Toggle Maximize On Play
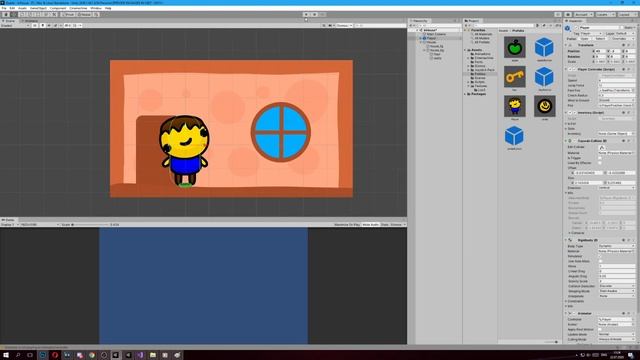The image size is (640, 360). (347, 224)
